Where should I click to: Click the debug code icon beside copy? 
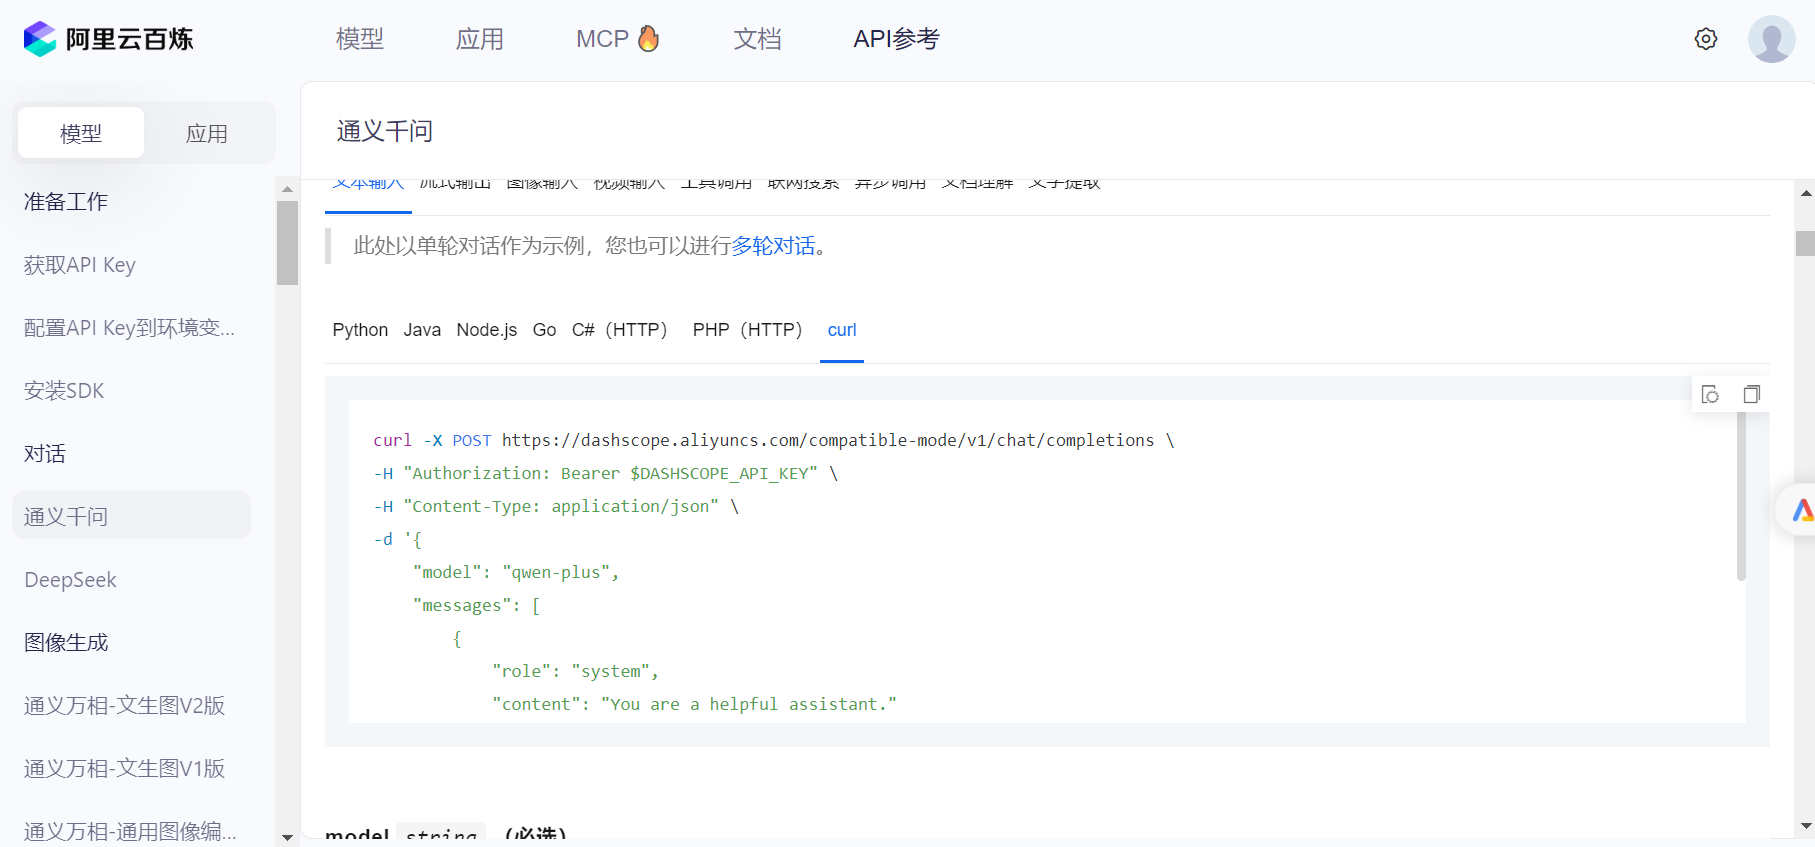(1710, 394)
